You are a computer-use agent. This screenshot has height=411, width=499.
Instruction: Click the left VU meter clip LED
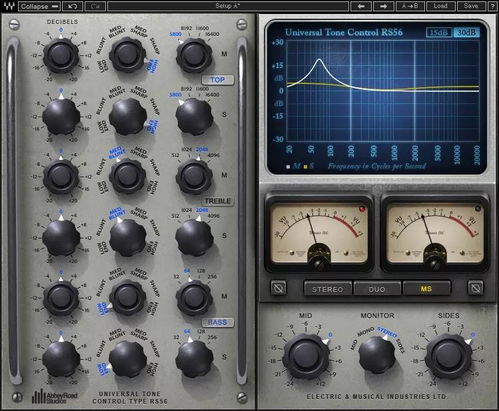point(362,209)
